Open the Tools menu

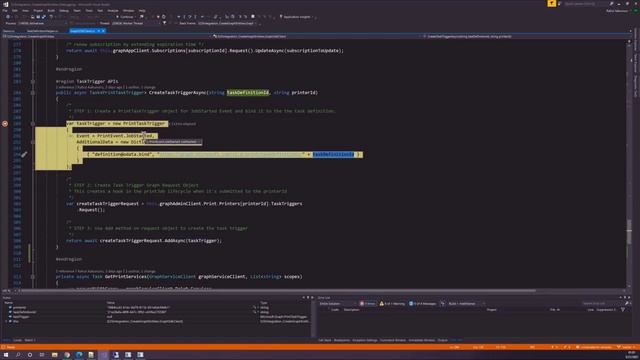coord(89,11)
